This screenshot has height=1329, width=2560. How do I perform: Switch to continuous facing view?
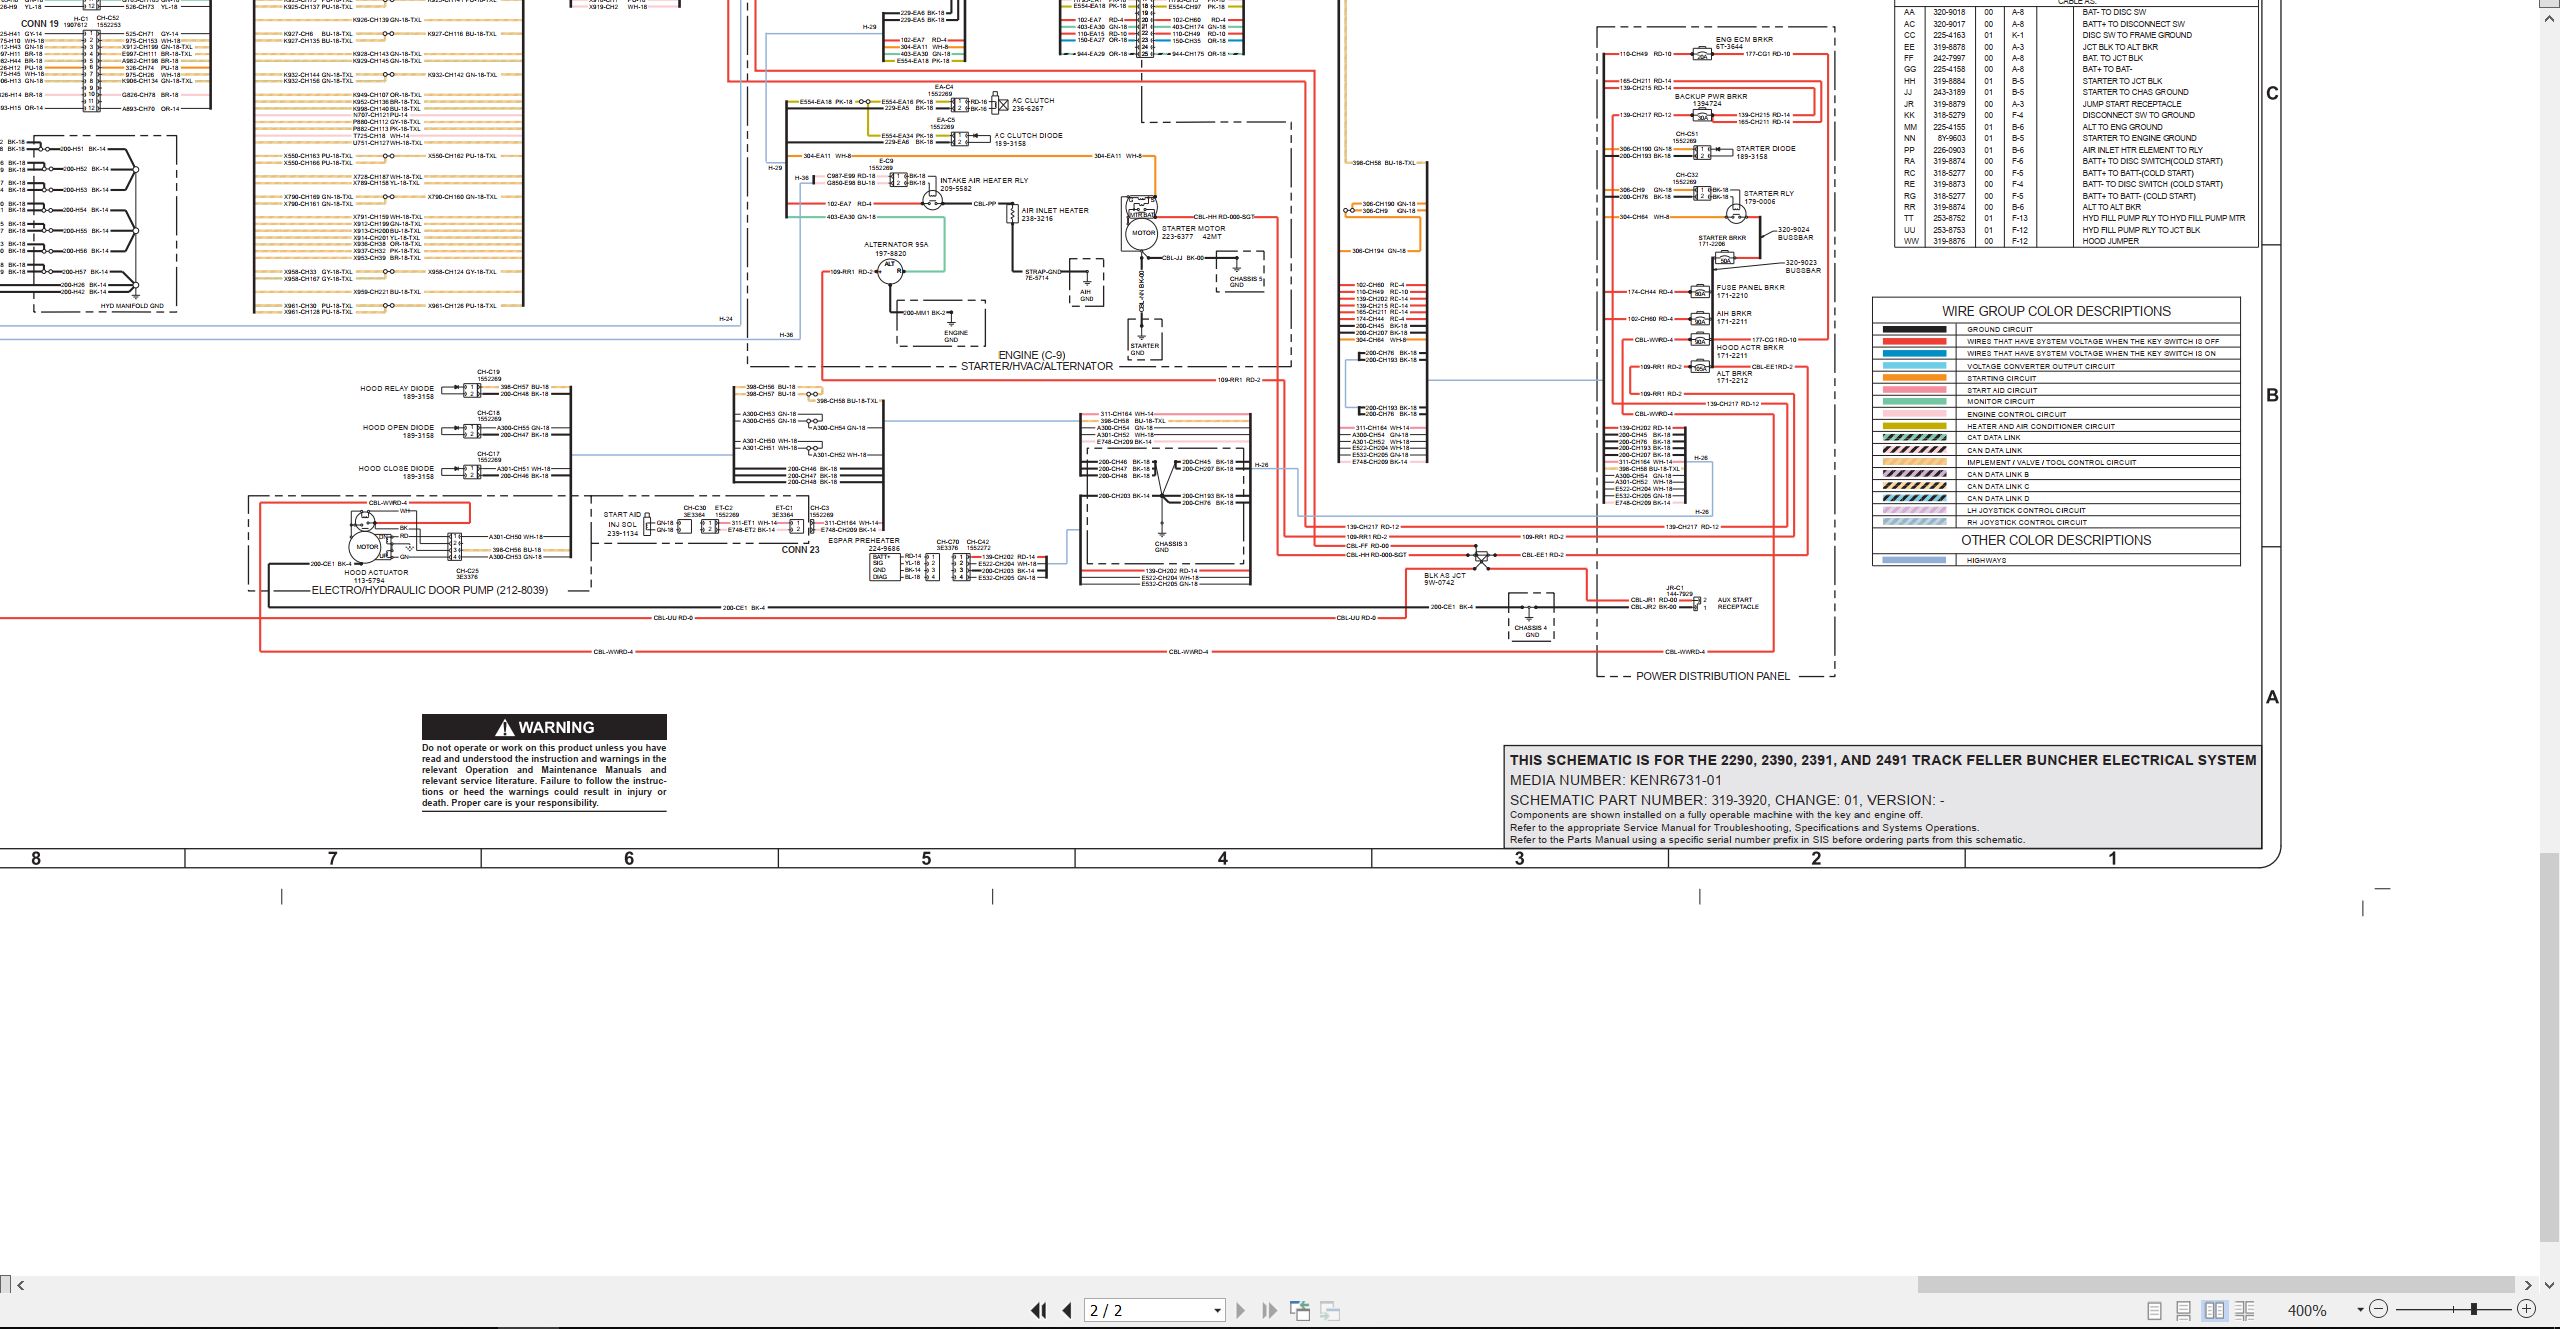(2245, 1310)
